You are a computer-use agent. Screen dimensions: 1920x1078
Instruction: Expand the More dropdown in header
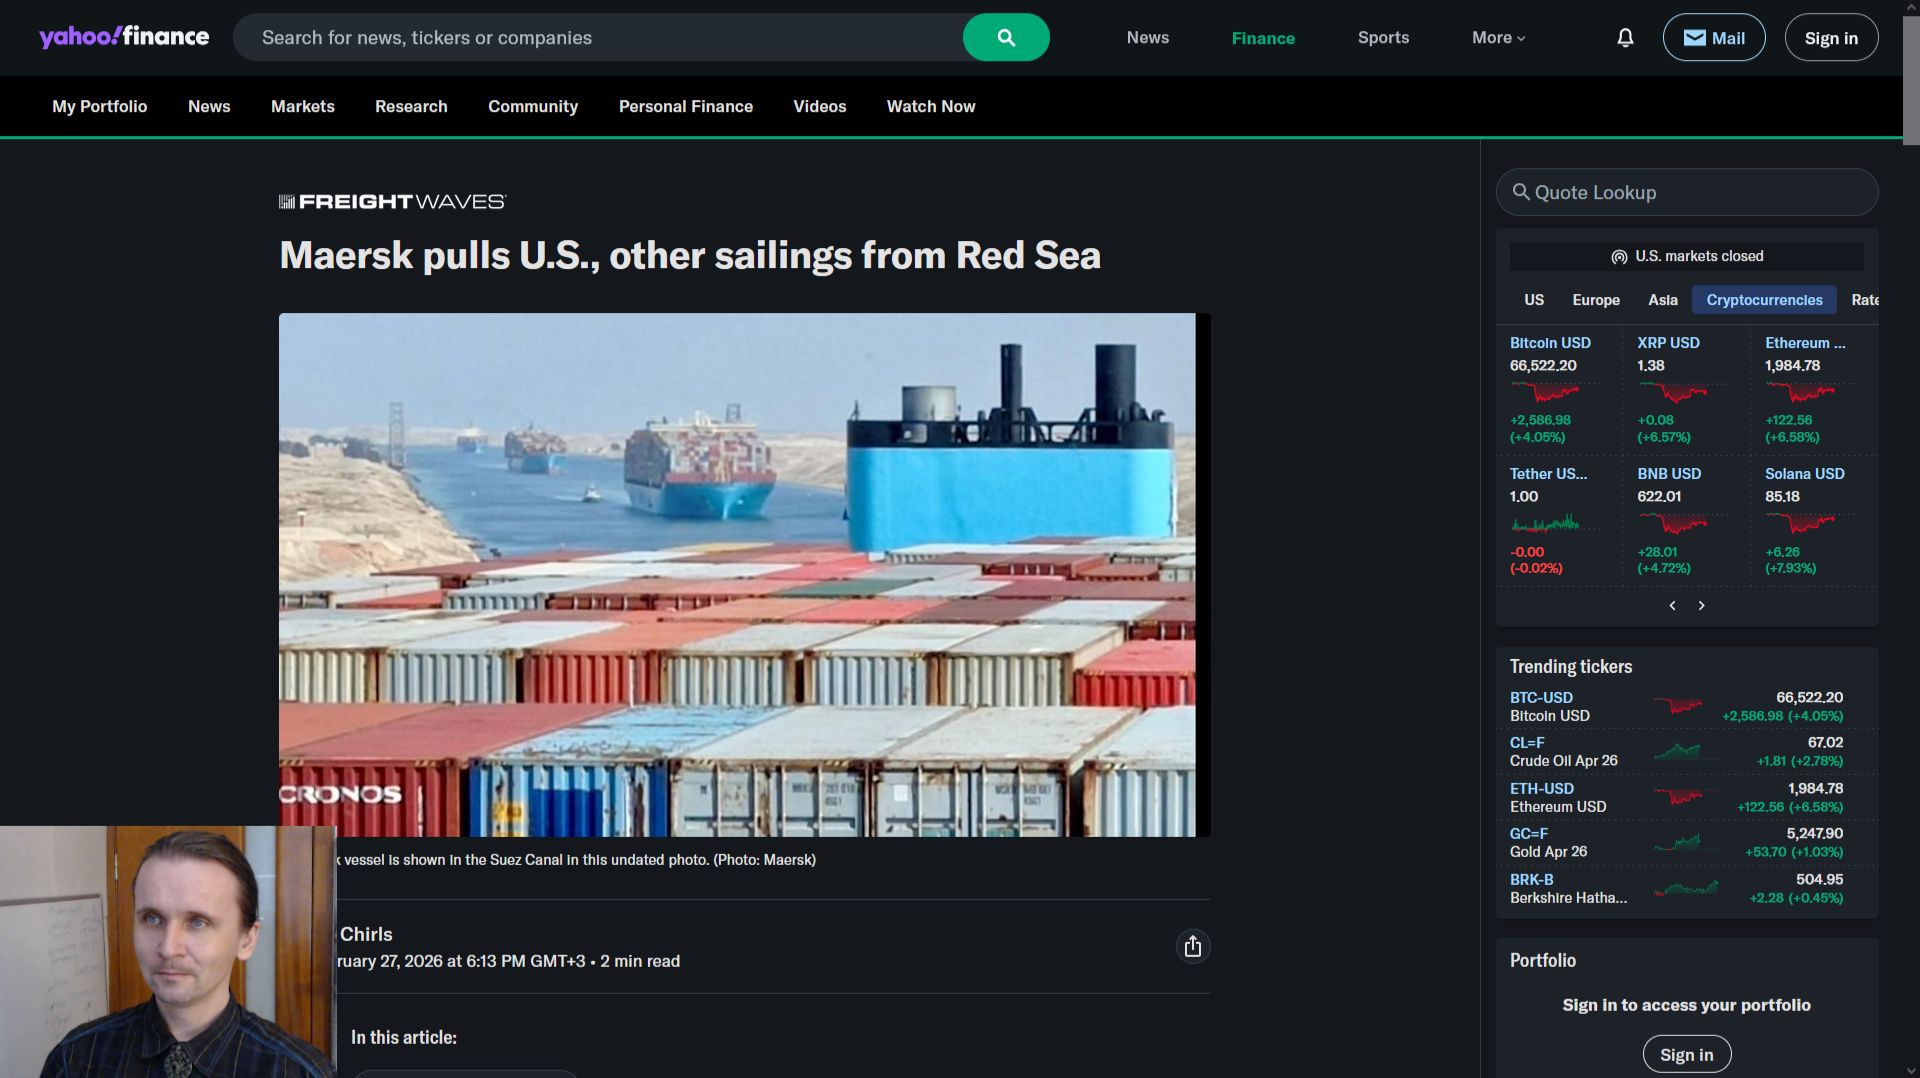[1498, 37]
